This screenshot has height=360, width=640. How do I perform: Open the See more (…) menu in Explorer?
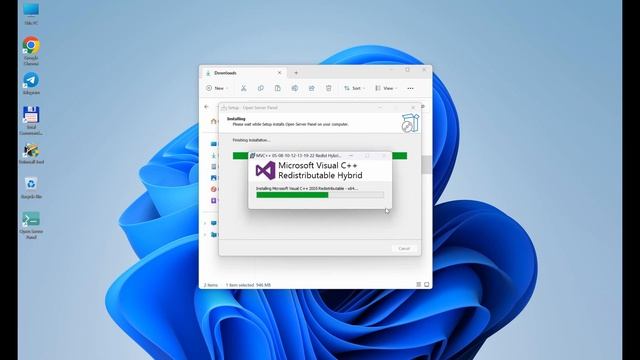(x=410, y=88)
